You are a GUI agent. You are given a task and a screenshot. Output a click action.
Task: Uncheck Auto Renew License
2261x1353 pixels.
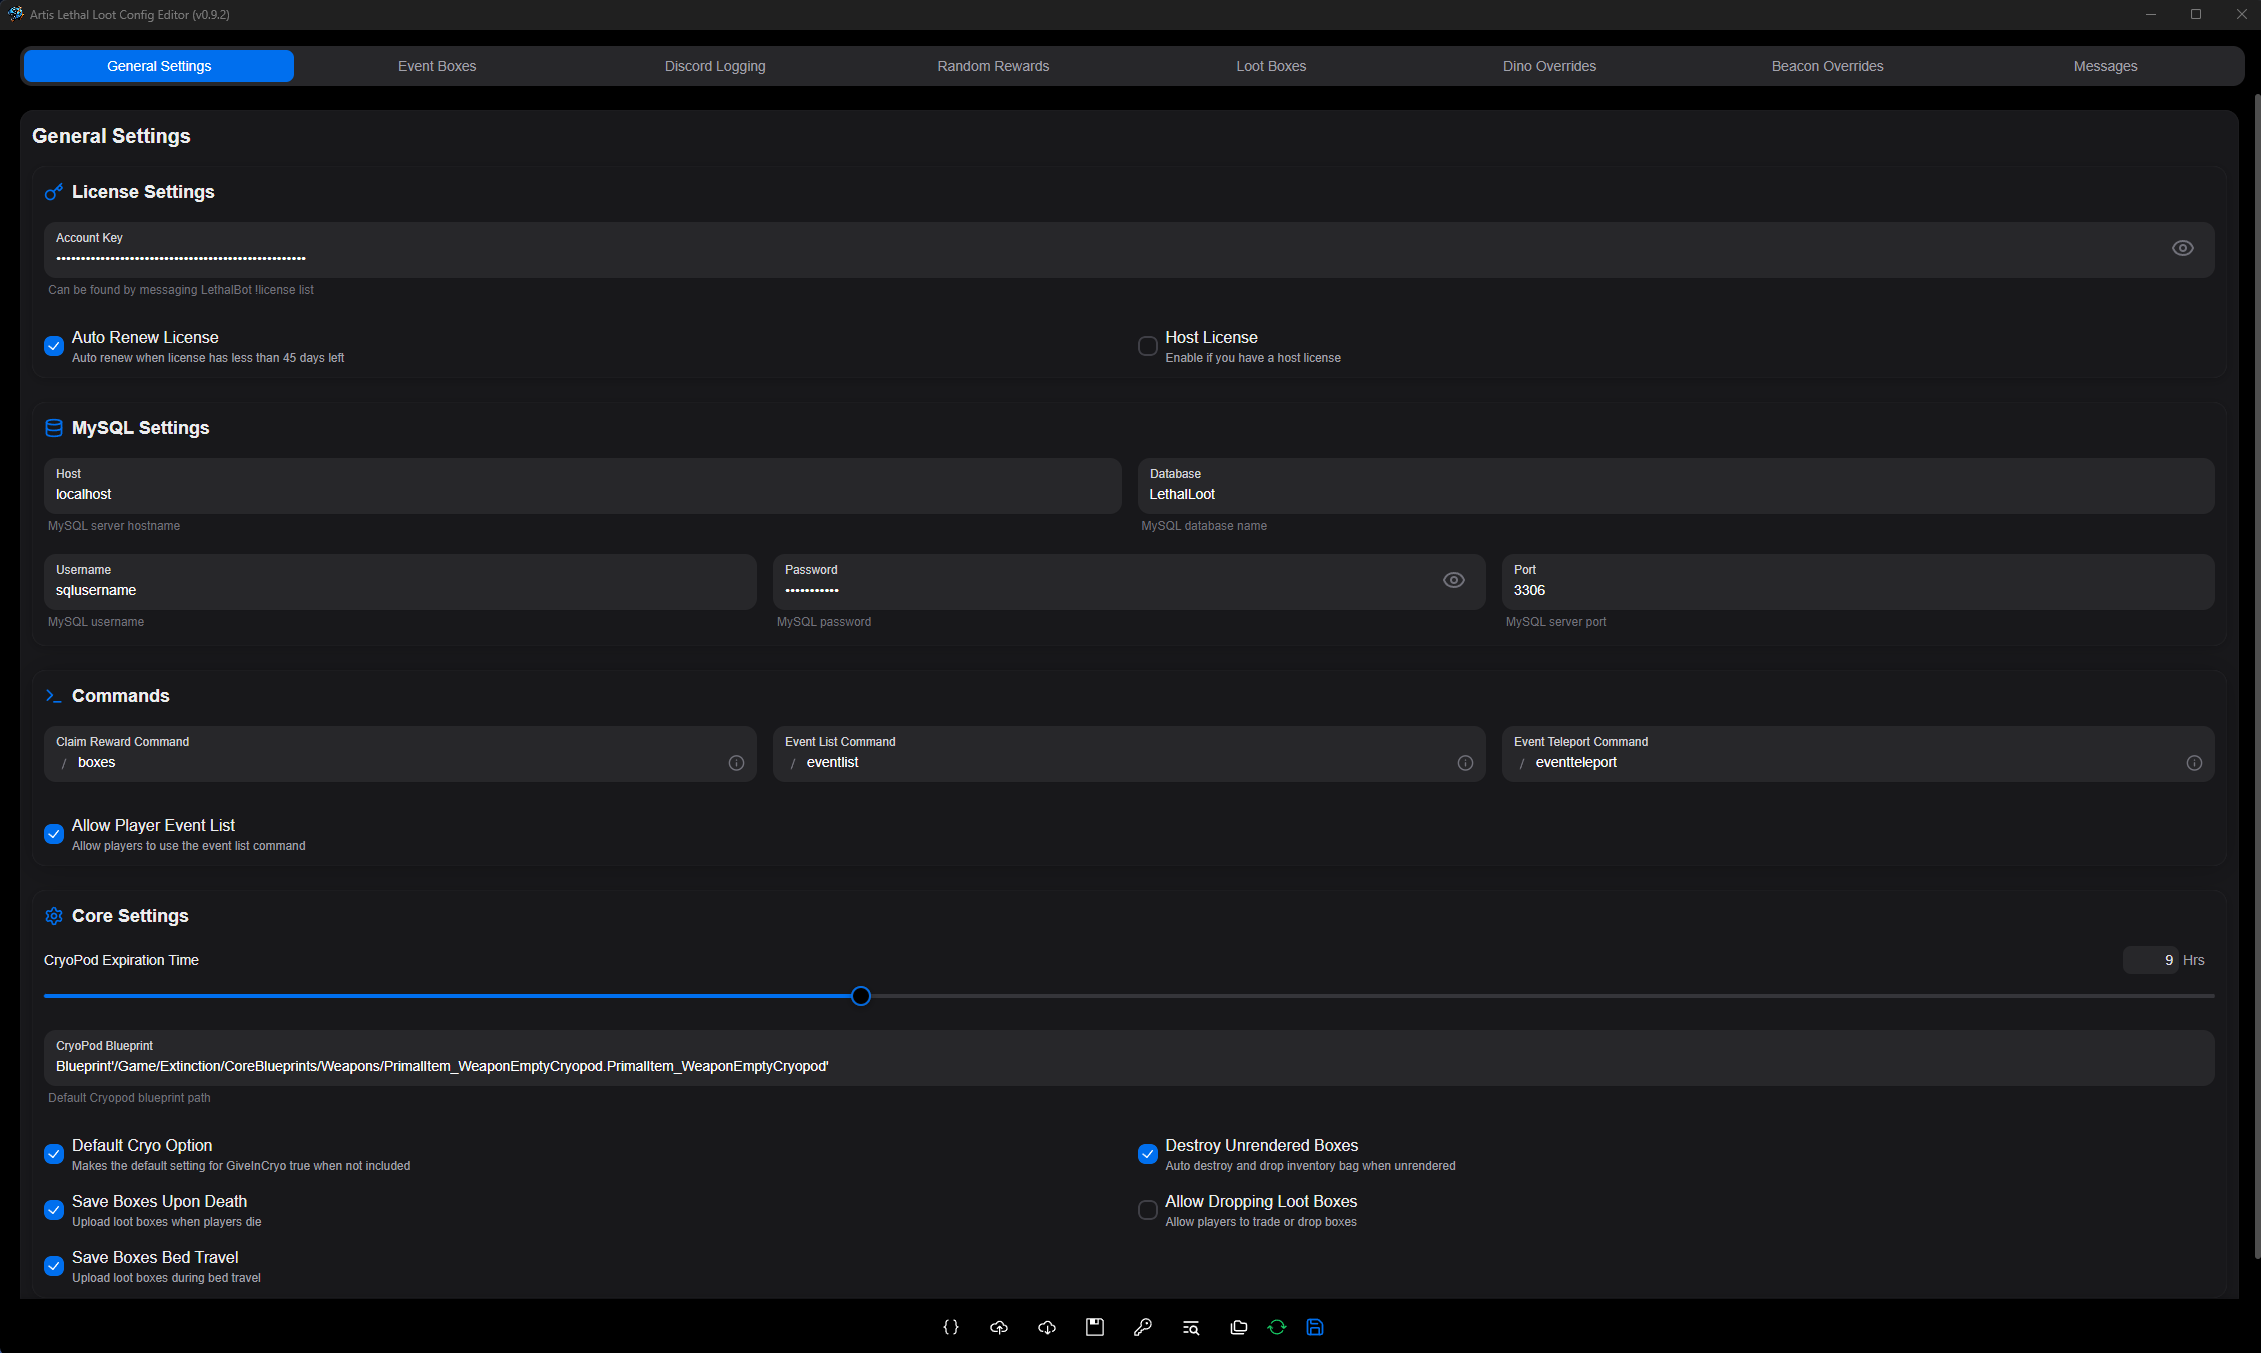[54, 346]
